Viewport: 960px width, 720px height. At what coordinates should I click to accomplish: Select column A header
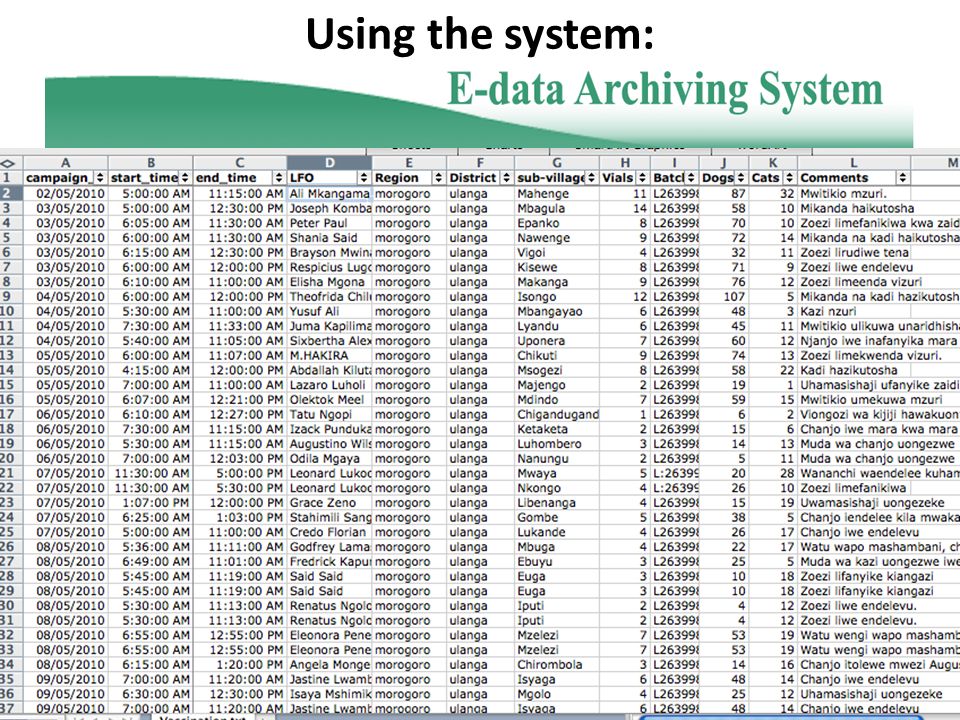click(x=66, y=163)
